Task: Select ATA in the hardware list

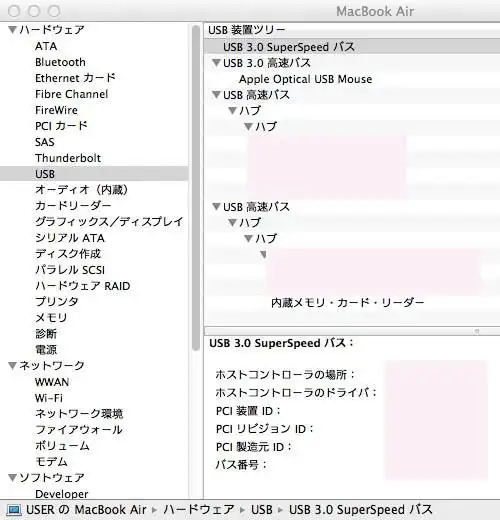Action: point(46,46)
